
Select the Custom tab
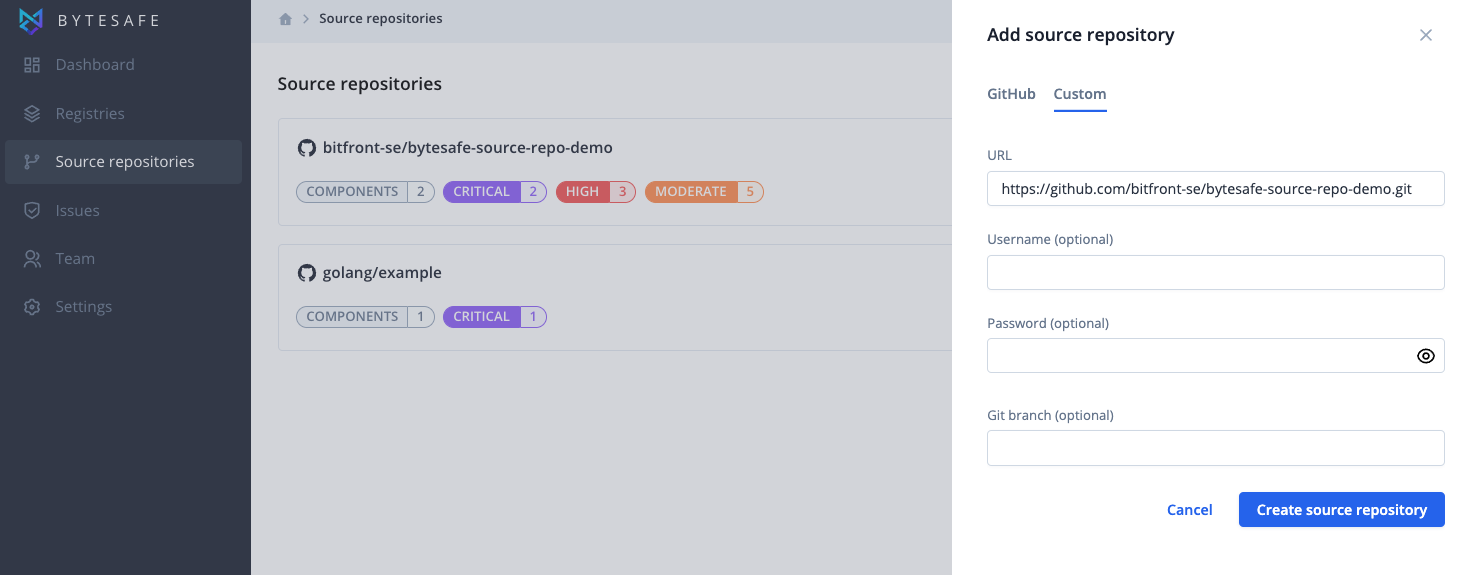1080,94
